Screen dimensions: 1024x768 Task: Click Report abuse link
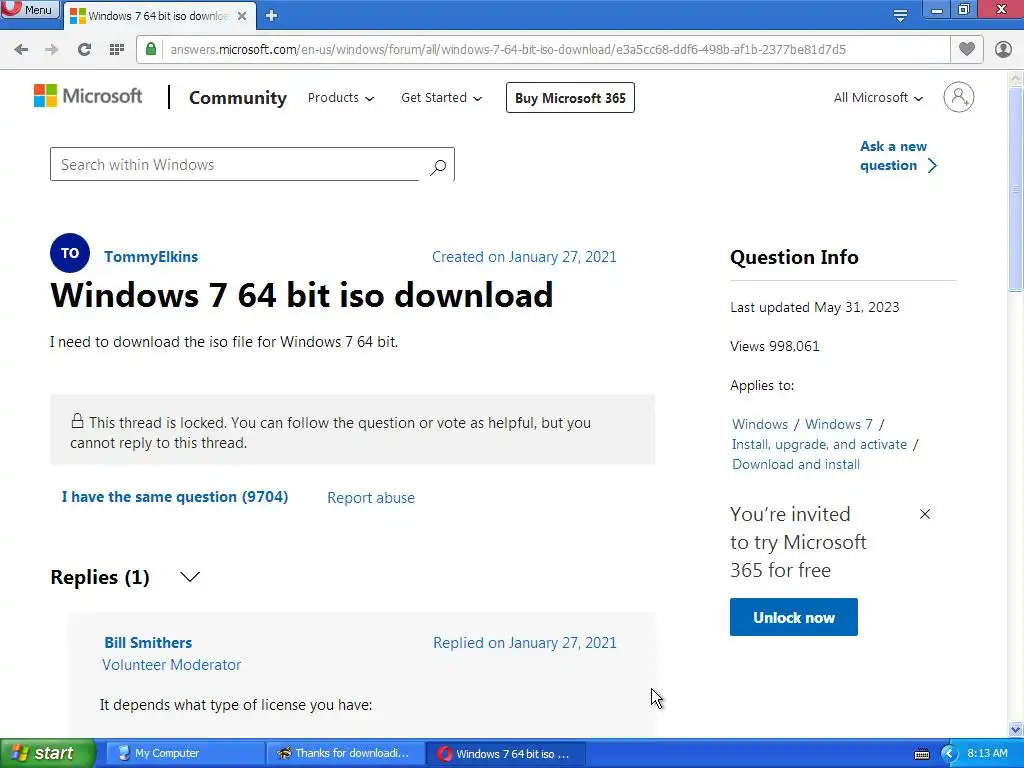(371, 498)
